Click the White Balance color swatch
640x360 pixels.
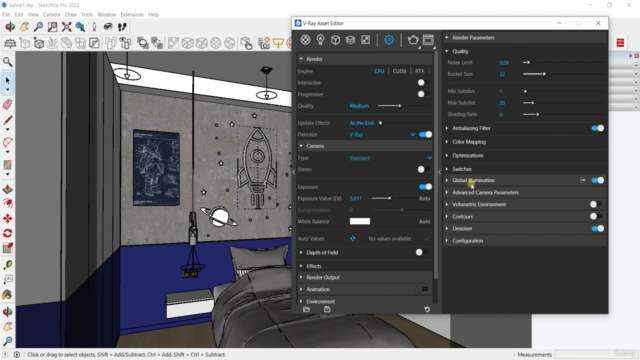[360, 221]
